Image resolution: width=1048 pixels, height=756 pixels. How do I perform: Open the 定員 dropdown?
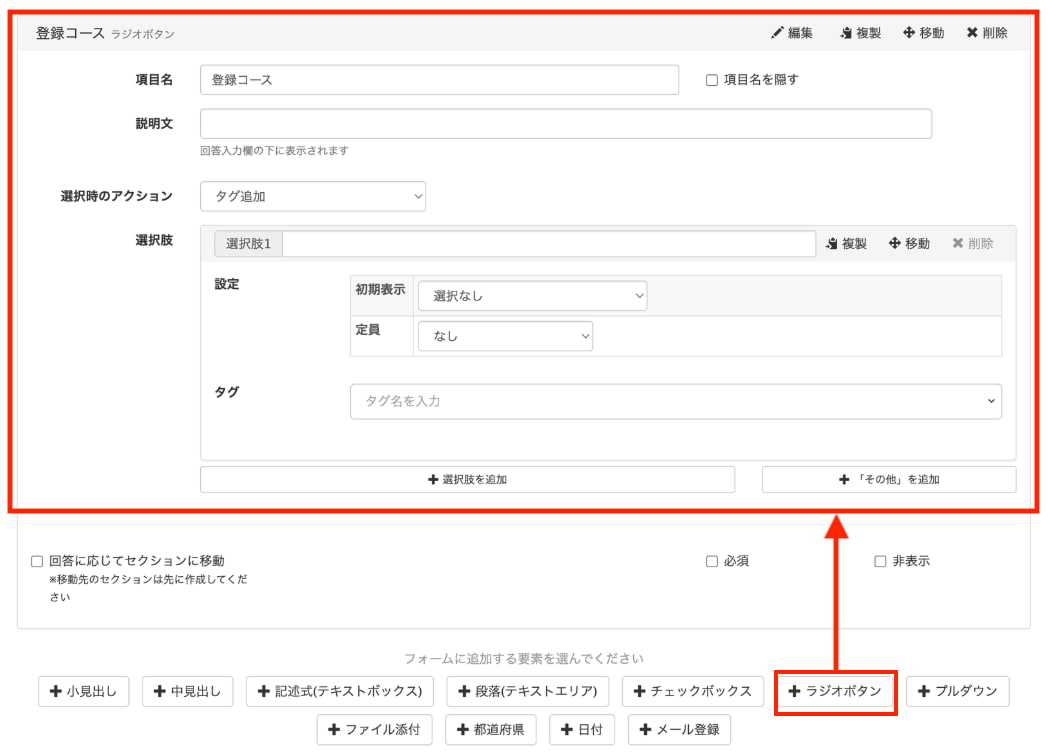(505, 336)
